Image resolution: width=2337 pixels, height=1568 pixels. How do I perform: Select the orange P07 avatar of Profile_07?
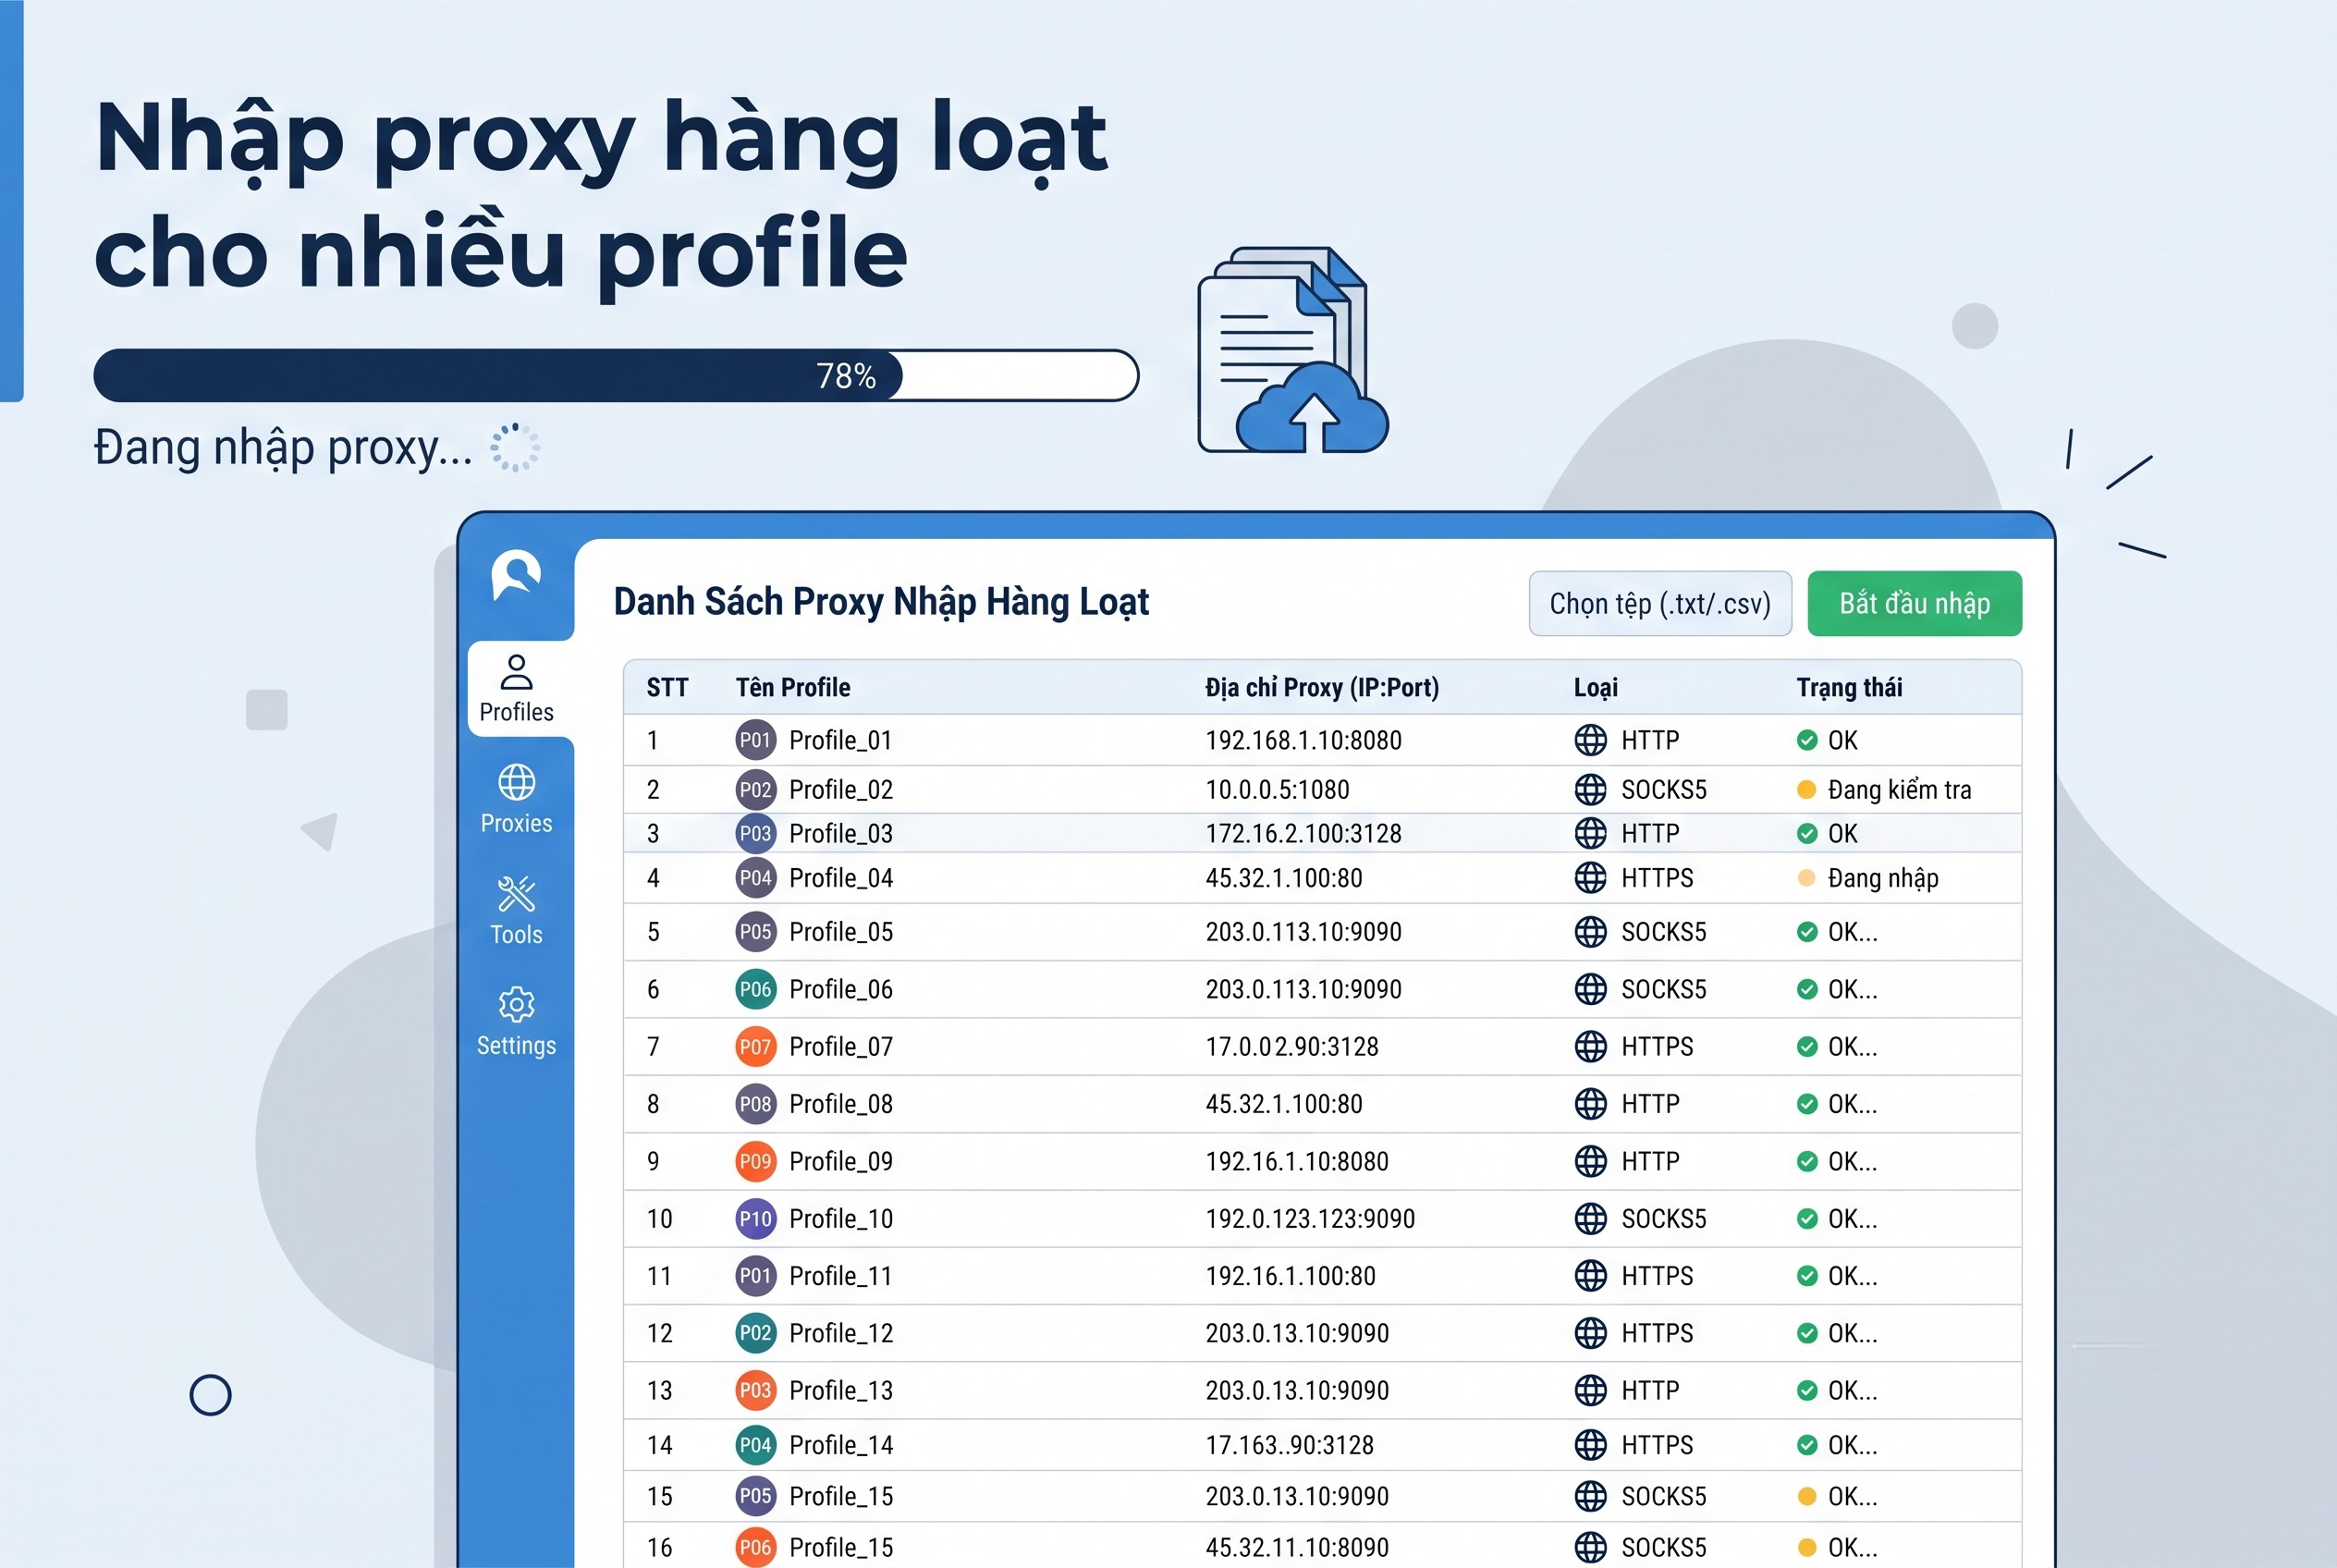(755, 1047)
